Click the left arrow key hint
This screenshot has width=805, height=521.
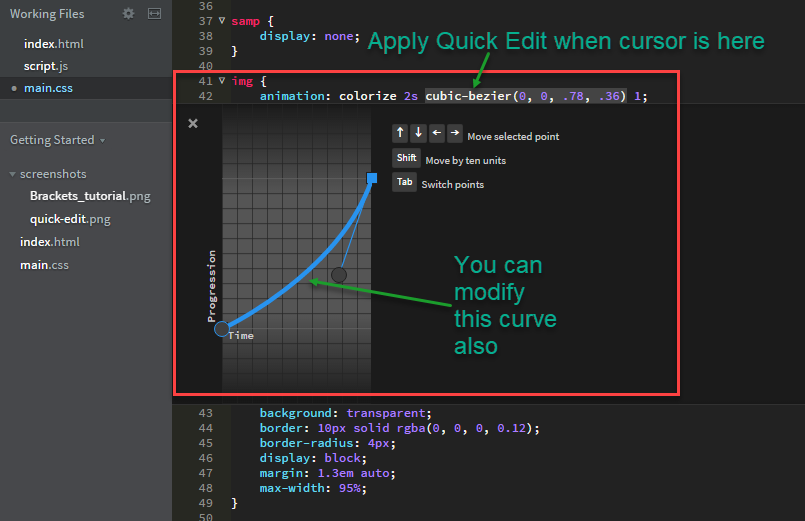tap(436, 133)
